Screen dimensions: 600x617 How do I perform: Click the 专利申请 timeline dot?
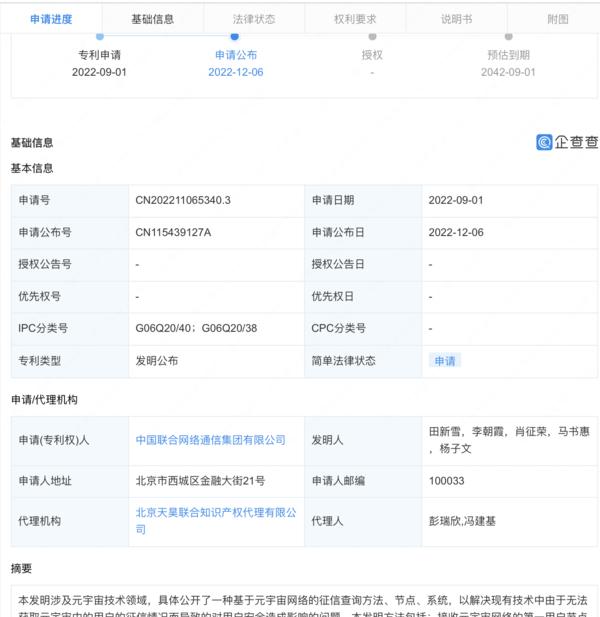click(x=100, y=37)
